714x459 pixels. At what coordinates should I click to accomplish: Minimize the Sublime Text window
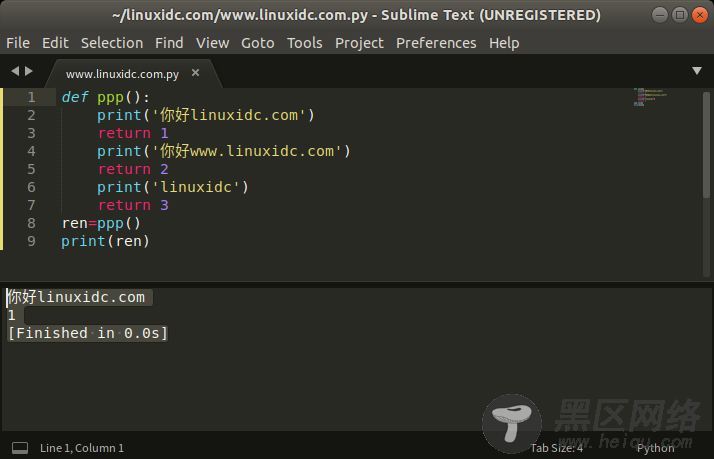click(659, 15)
